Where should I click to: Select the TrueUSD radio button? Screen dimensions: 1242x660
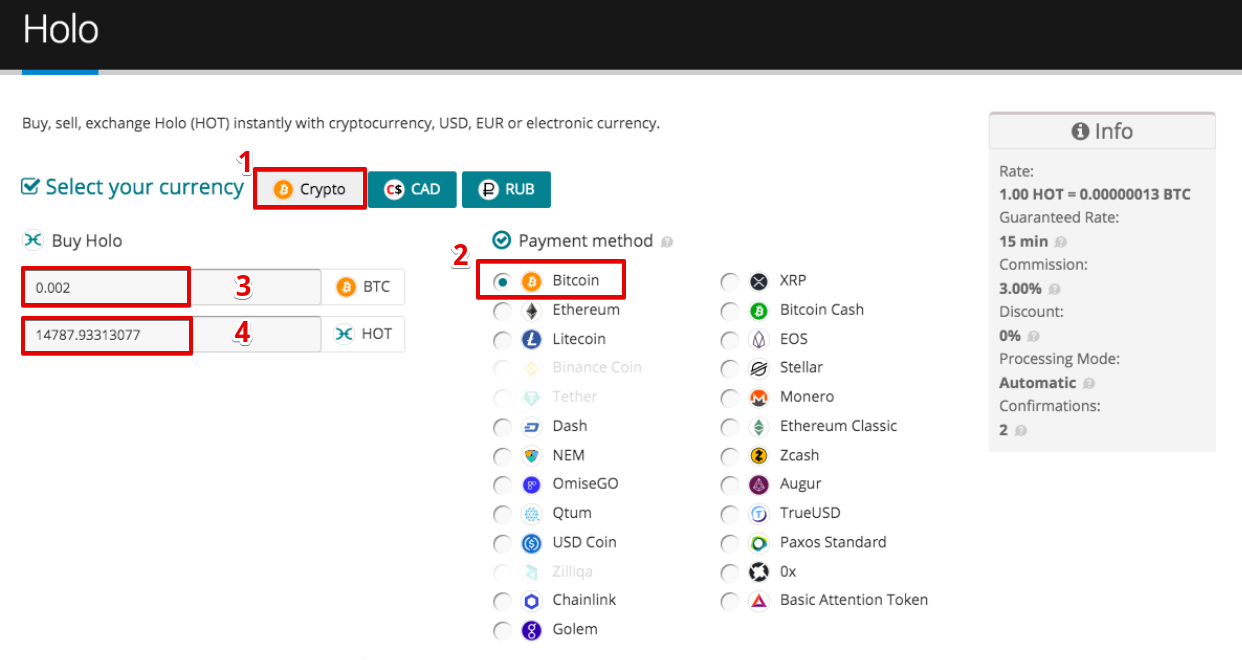730,514
